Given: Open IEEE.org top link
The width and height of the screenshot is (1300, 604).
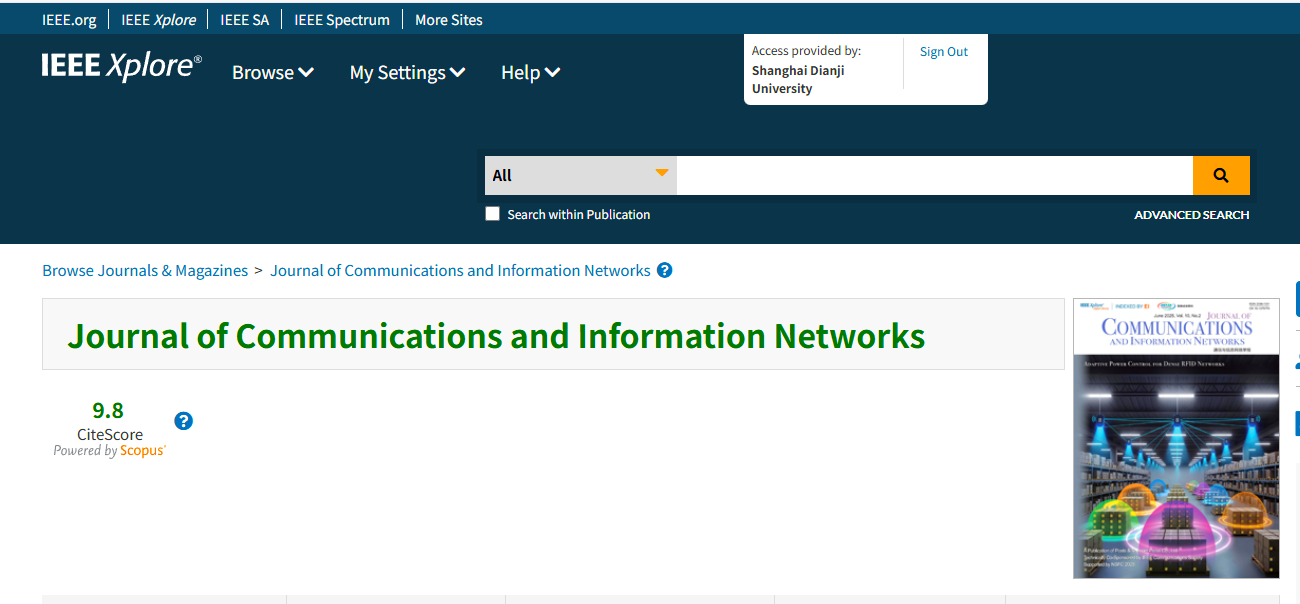Looking at the screenshot, I should pos(69,20).
